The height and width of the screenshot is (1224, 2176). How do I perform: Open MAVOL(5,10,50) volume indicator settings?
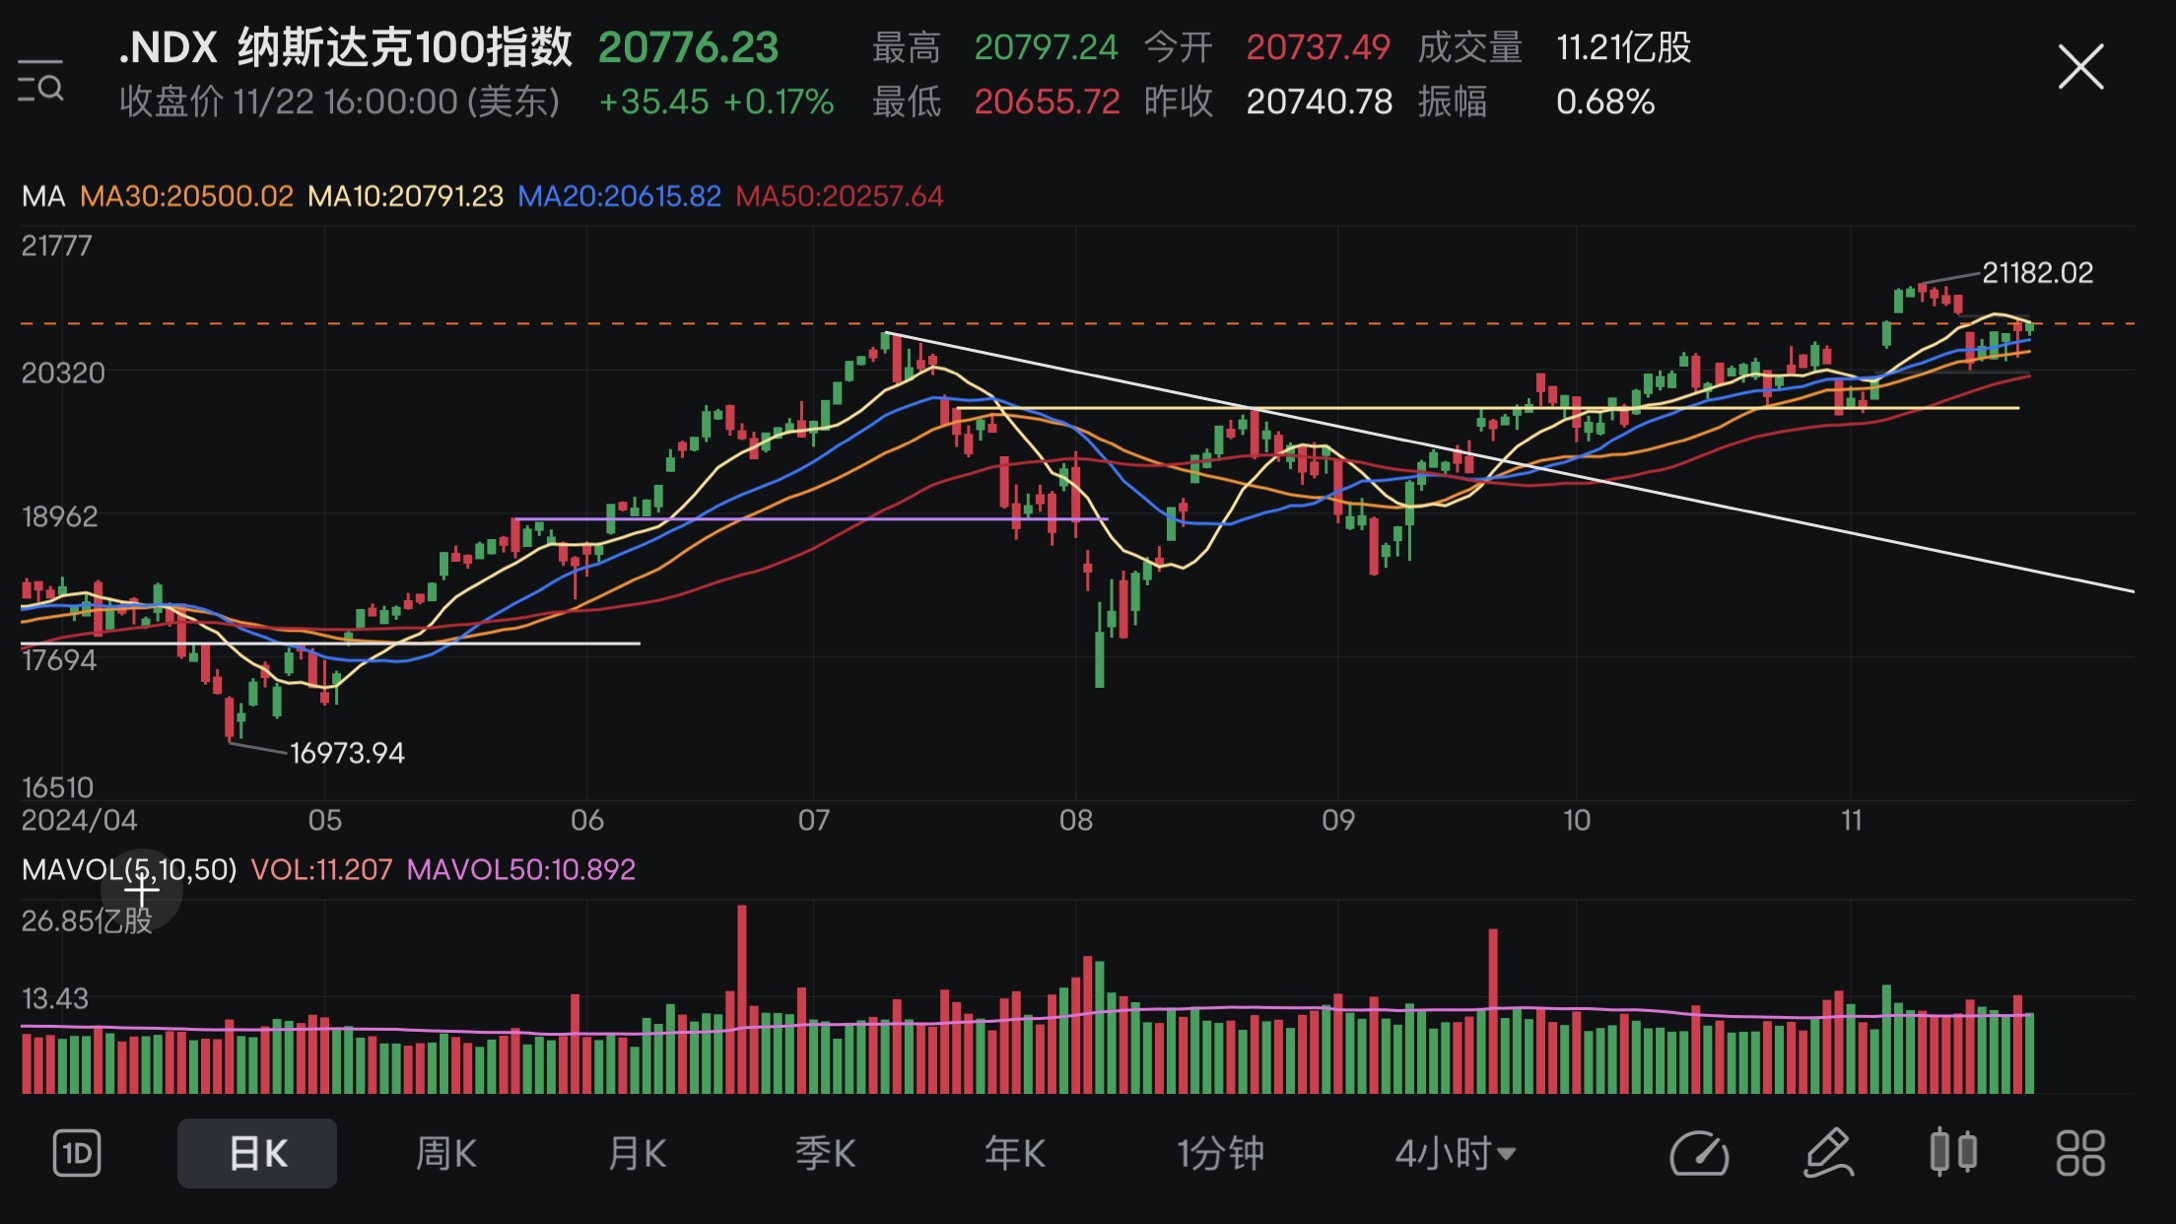click(129, 870)
